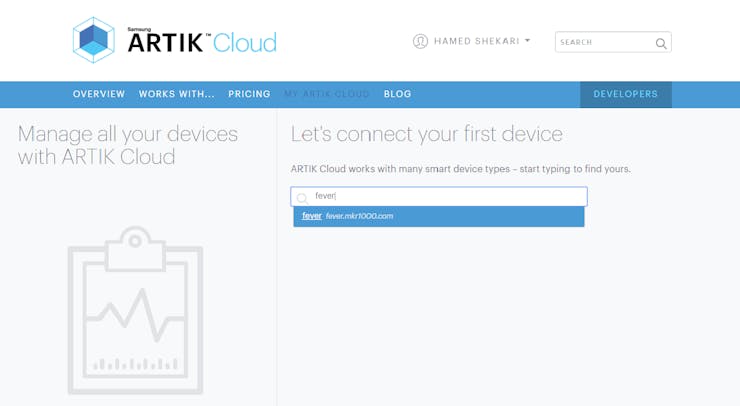
Task: Select the My ARTIK Cloud tab
Action: 327,94
